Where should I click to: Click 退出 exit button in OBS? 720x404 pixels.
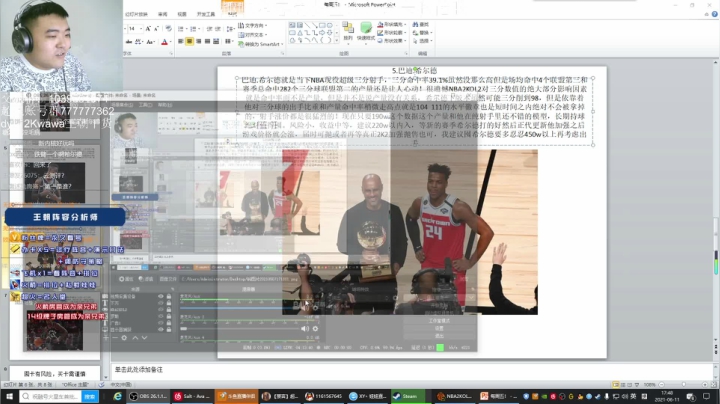point(439,336)
